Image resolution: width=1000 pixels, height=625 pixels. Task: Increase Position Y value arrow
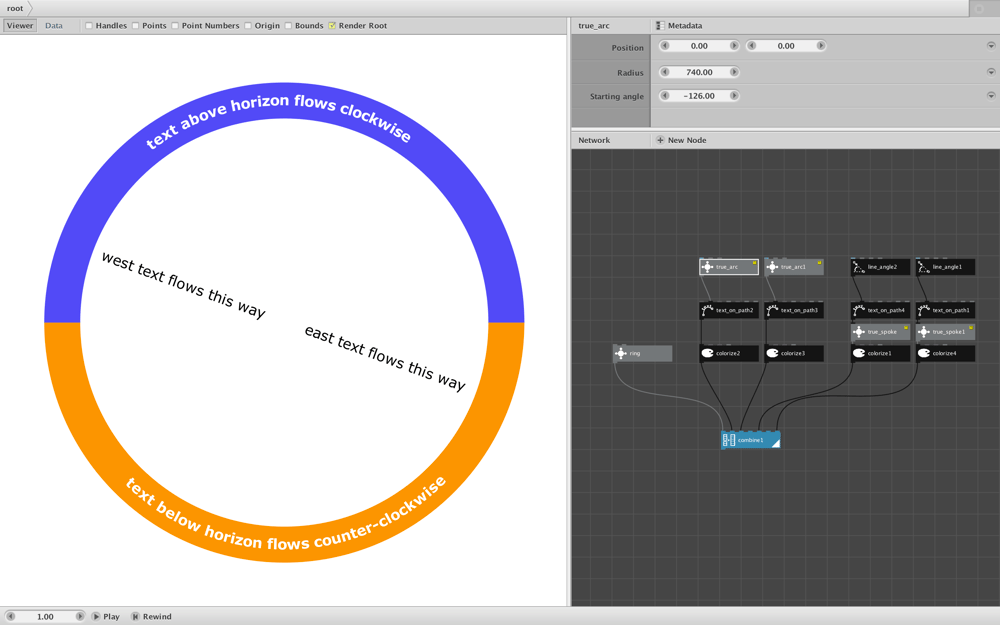click(x=821, y=46)
